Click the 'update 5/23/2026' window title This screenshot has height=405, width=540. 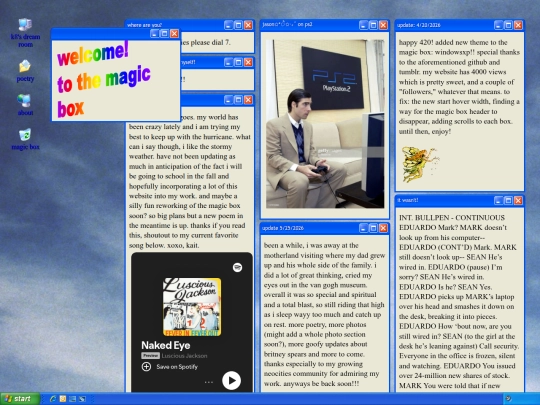pyautogui.click(x=283, y=228)
